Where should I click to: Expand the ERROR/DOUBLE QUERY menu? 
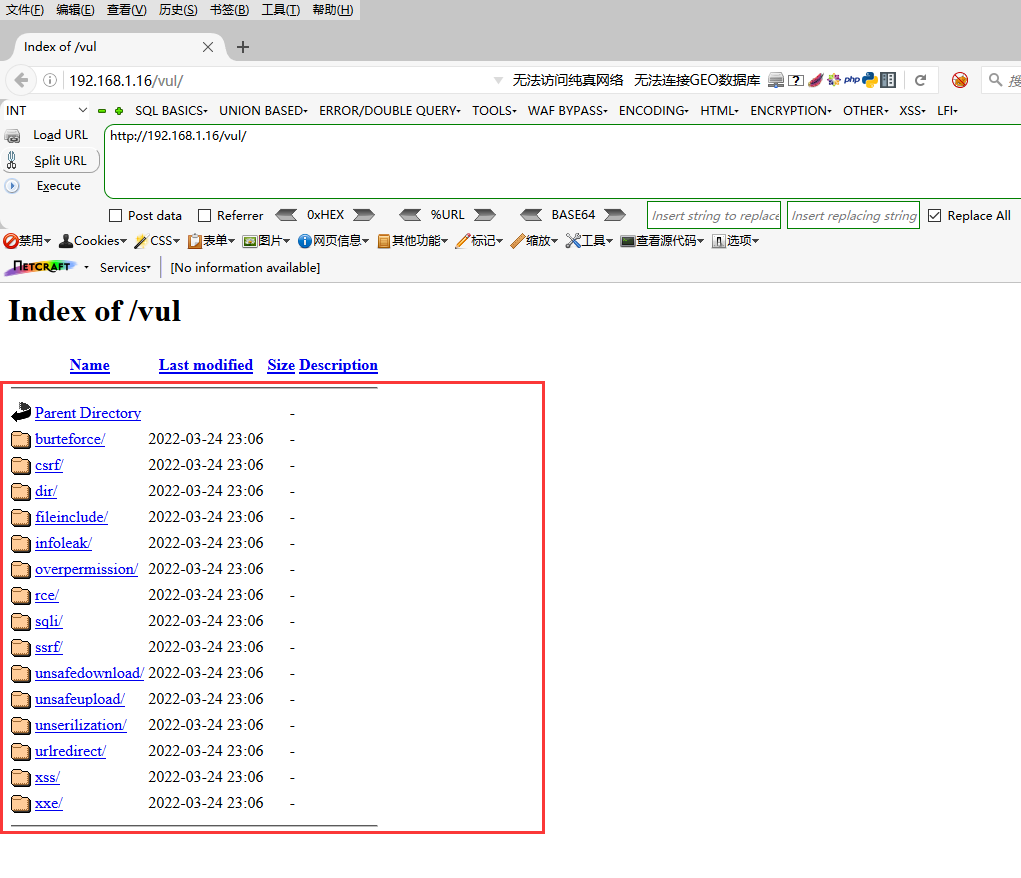tap(389, 111)
